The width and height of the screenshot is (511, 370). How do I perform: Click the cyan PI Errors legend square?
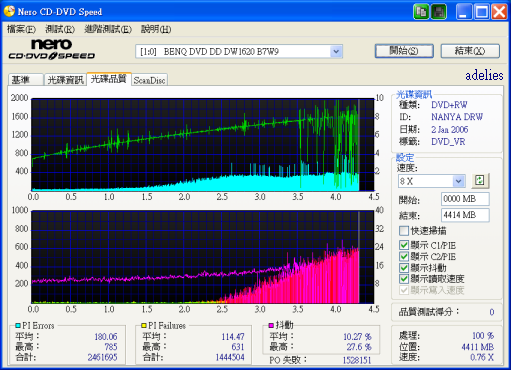[x=18, y=325]
